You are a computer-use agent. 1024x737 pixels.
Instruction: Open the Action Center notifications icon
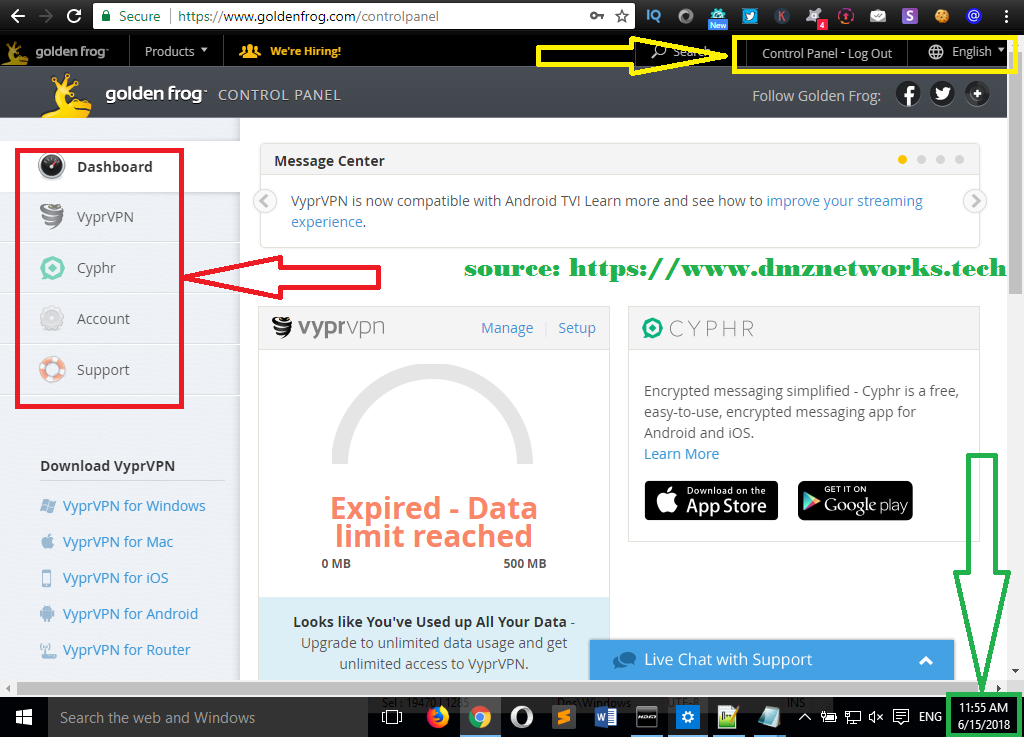click(901, 717)
